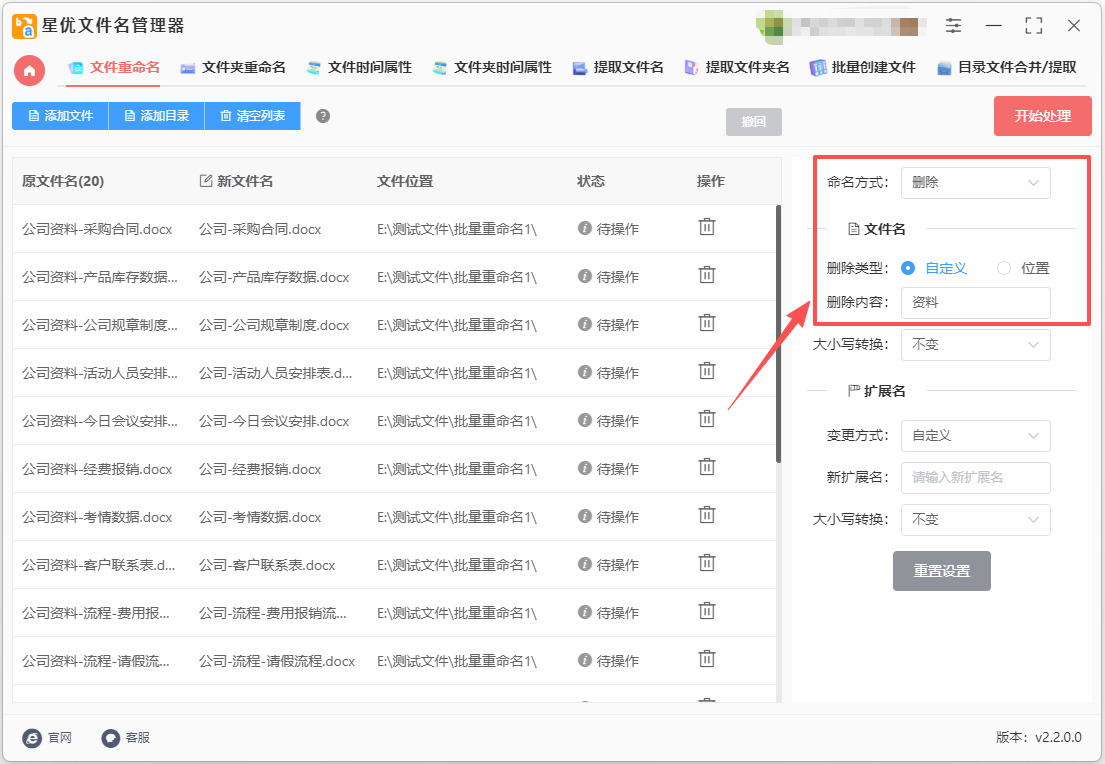The height and width of the screenshot is (764, 1105).
Task: Remove the 考情数据.docx file via trash icon
Action: click(706, 515)
